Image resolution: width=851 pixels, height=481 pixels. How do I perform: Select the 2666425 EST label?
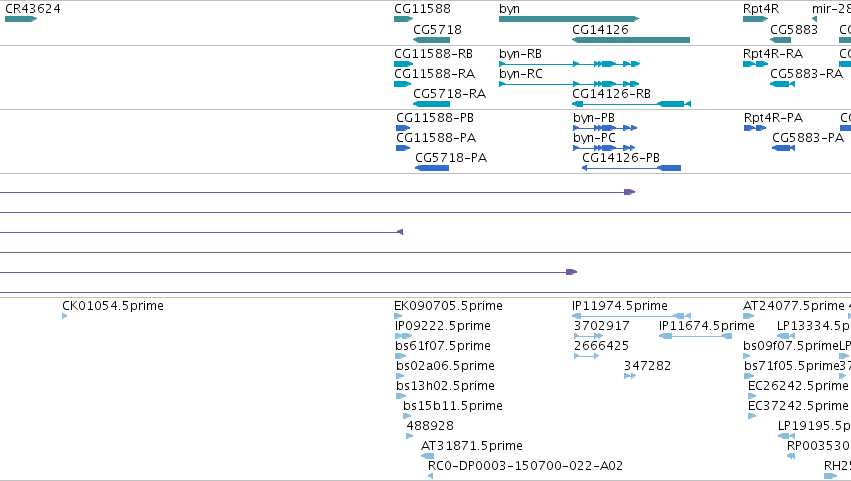[601, 346]
